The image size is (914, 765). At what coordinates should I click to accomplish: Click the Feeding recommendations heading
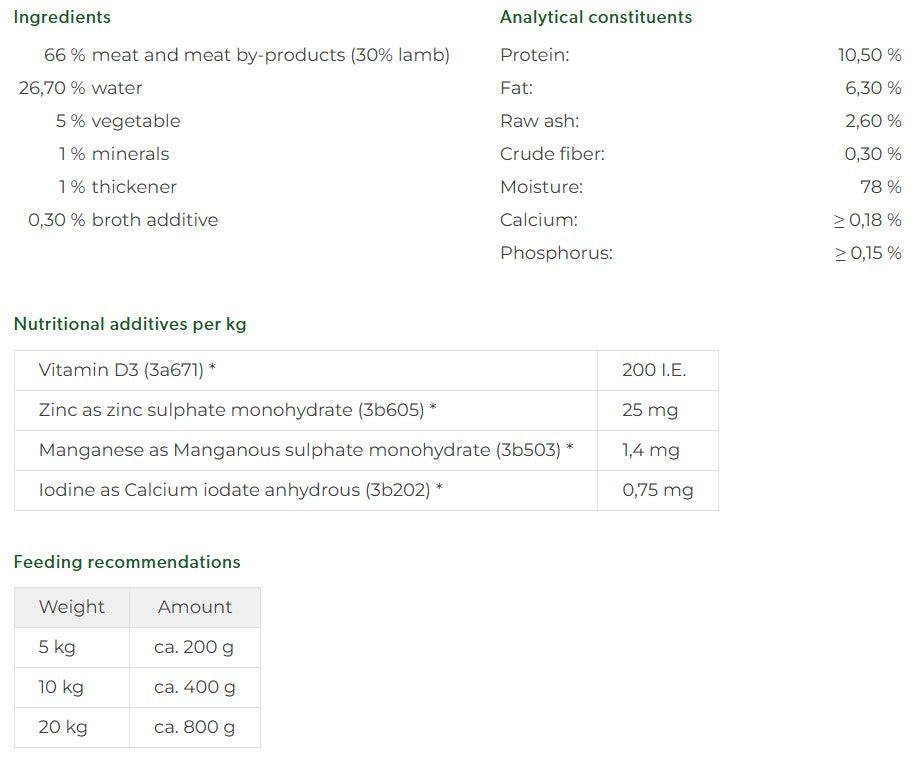[x=126, y=562]
